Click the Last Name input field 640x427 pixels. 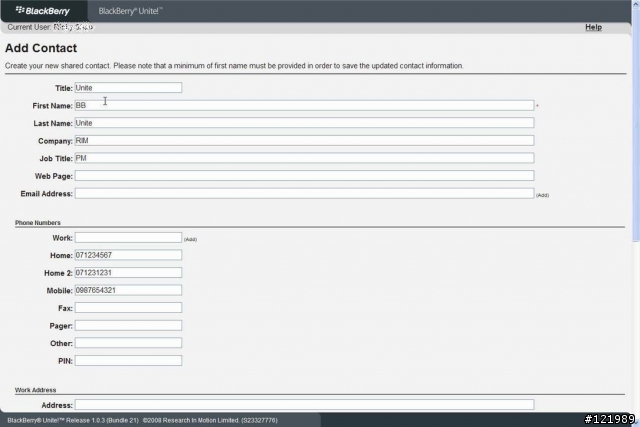[x=304, y=123]
